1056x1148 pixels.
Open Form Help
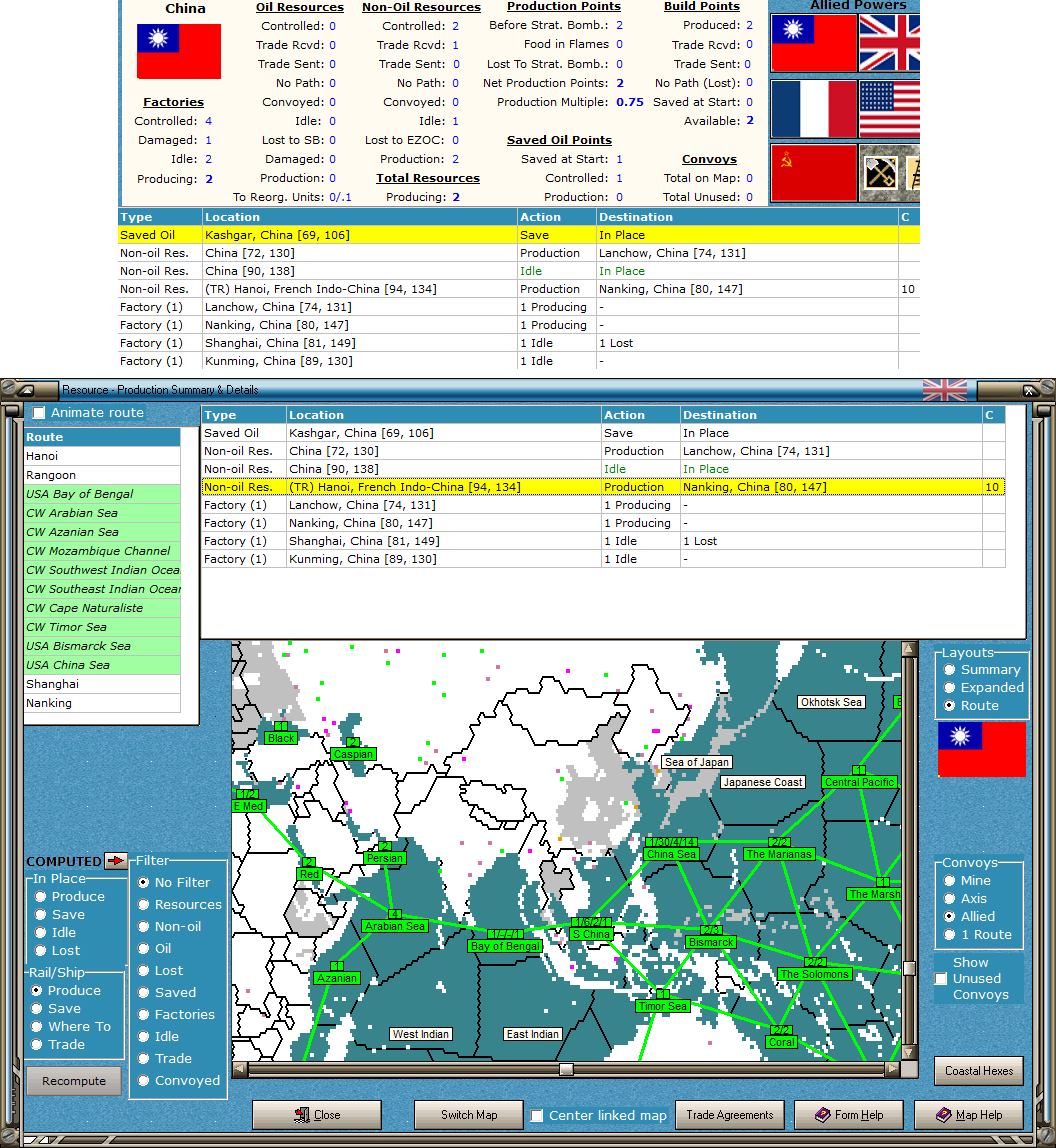[x=849, y=1115]
